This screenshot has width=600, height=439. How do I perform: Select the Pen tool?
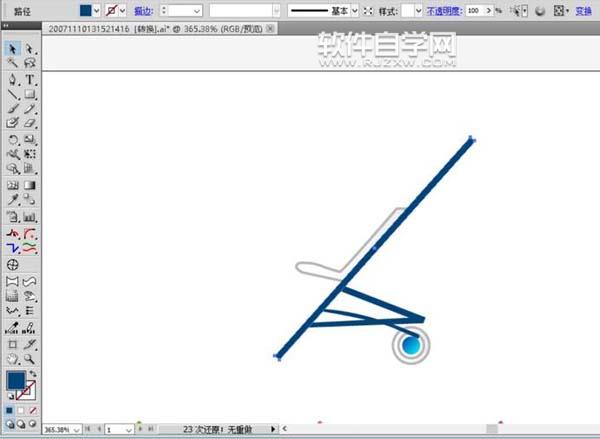coord(13,80)
